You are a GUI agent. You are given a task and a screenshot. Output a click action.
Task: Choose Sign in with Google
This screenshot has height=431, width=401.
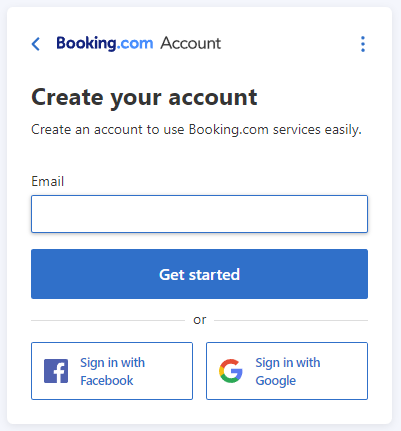pos(287,371)
